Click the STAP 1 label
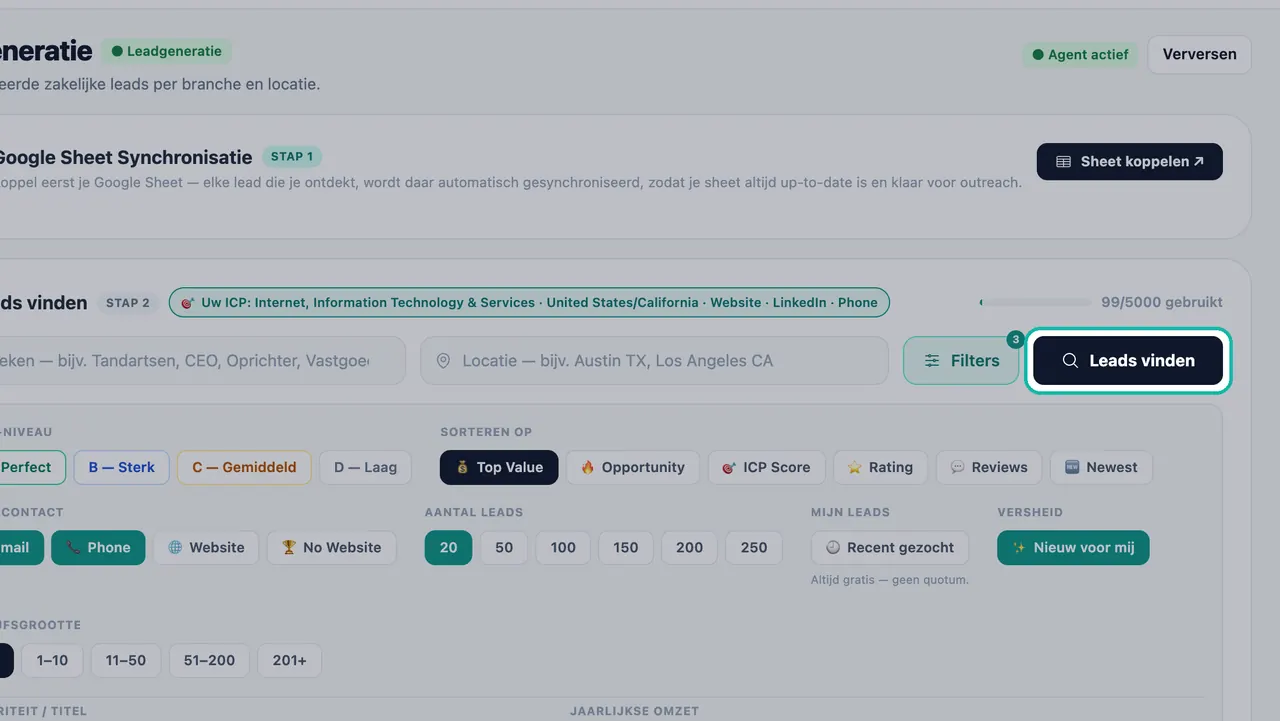 [x=292, y=156]
